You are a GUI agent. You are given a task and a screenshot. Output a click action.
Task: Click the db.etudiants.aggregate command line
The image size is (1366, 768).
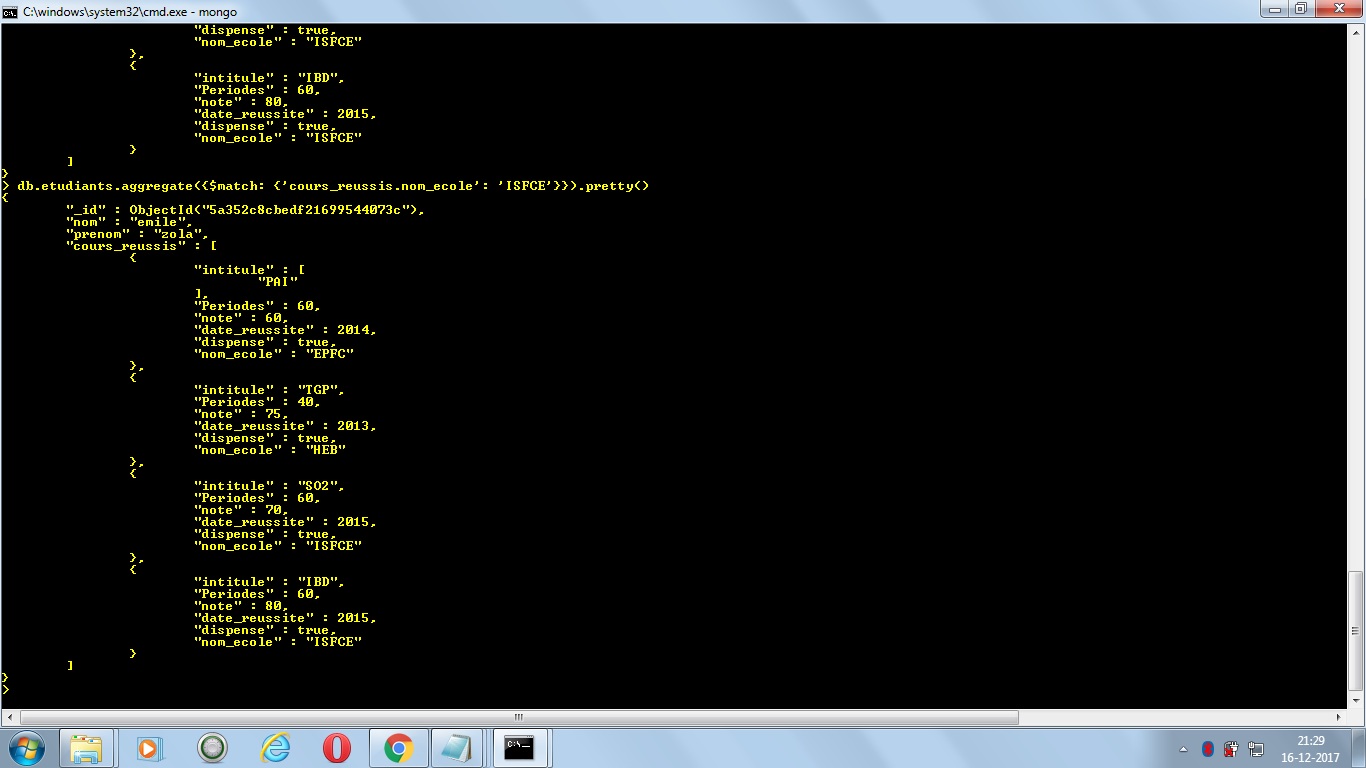click(x=333, y=186)
